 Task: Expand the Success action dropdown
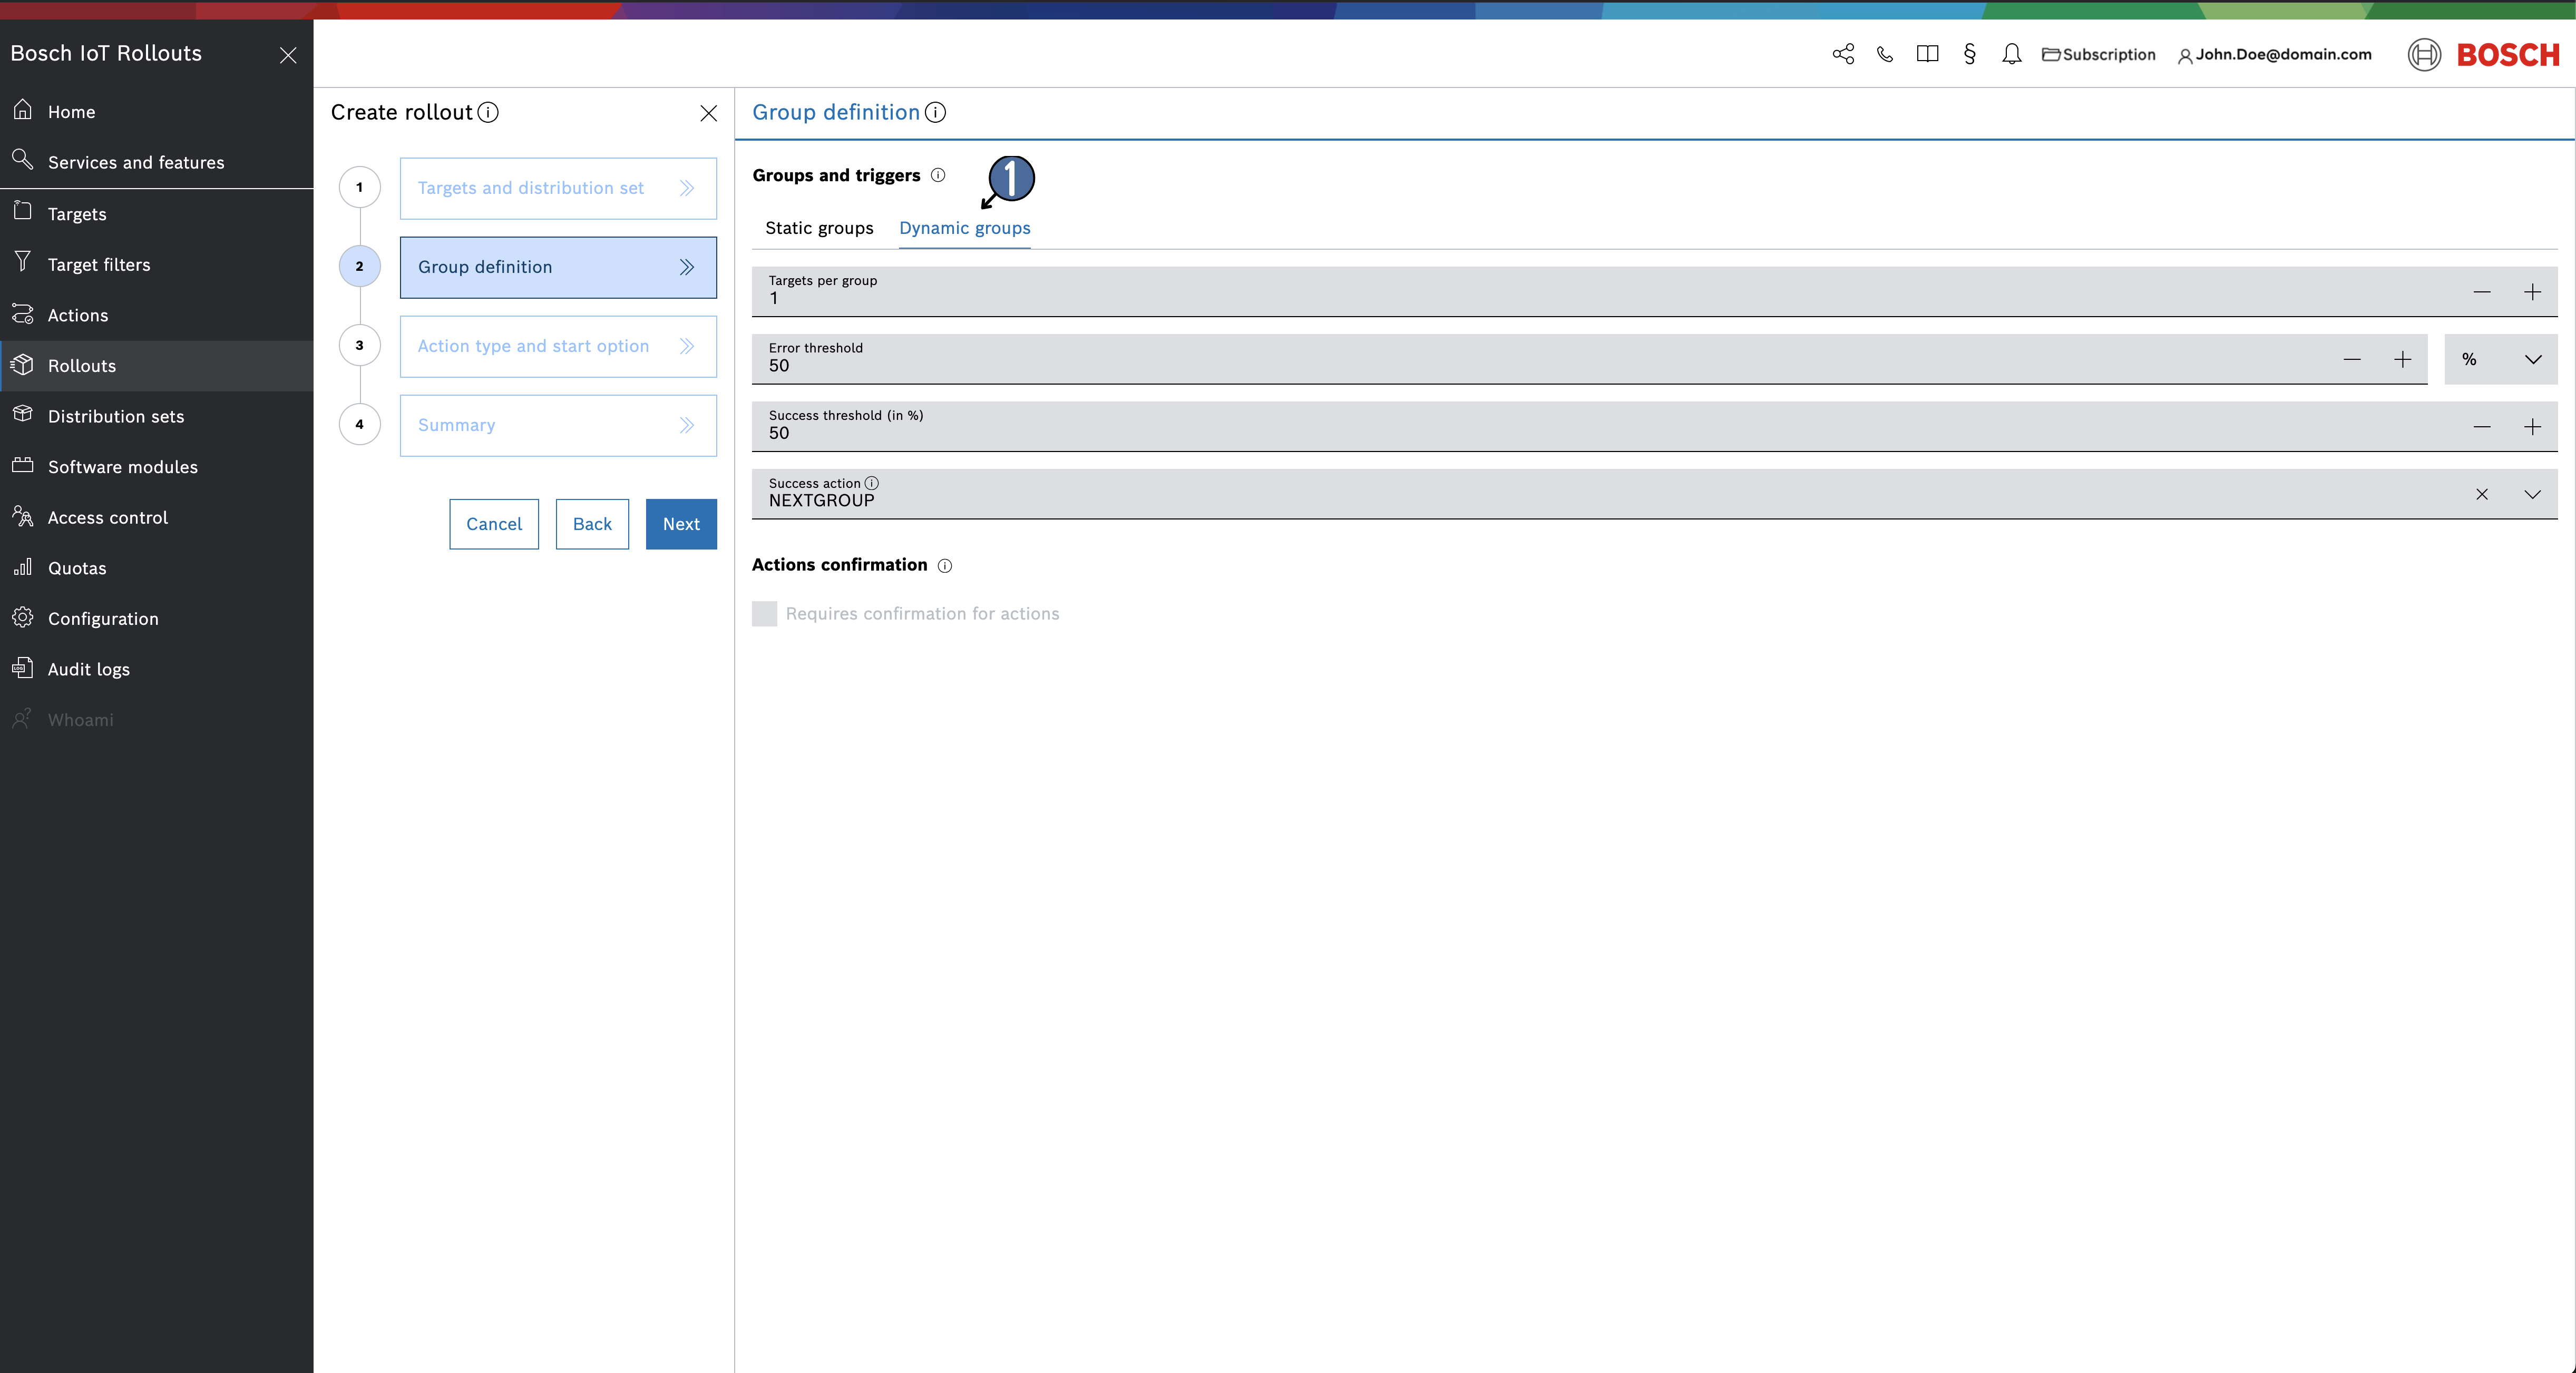point(2532,495)
